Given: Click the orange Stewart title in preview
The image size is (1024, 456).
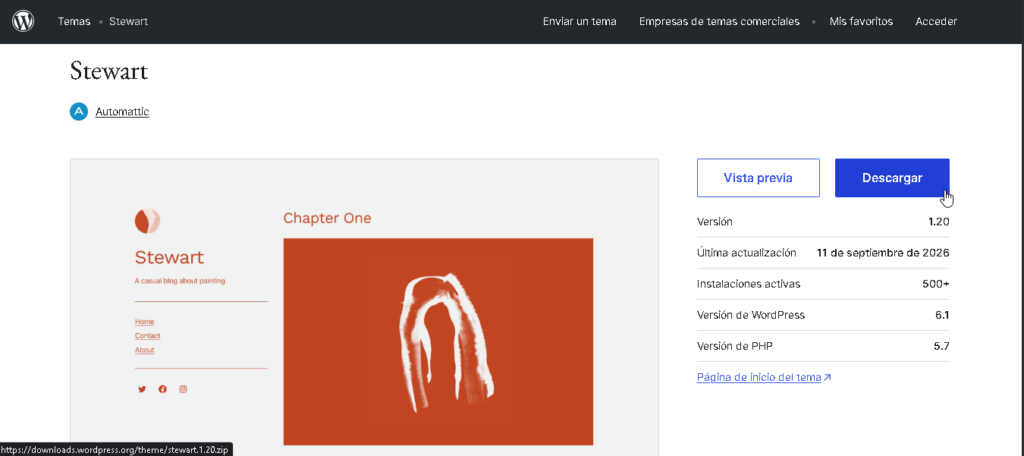Looking at the screenshot, I should (x=169, y=257).
